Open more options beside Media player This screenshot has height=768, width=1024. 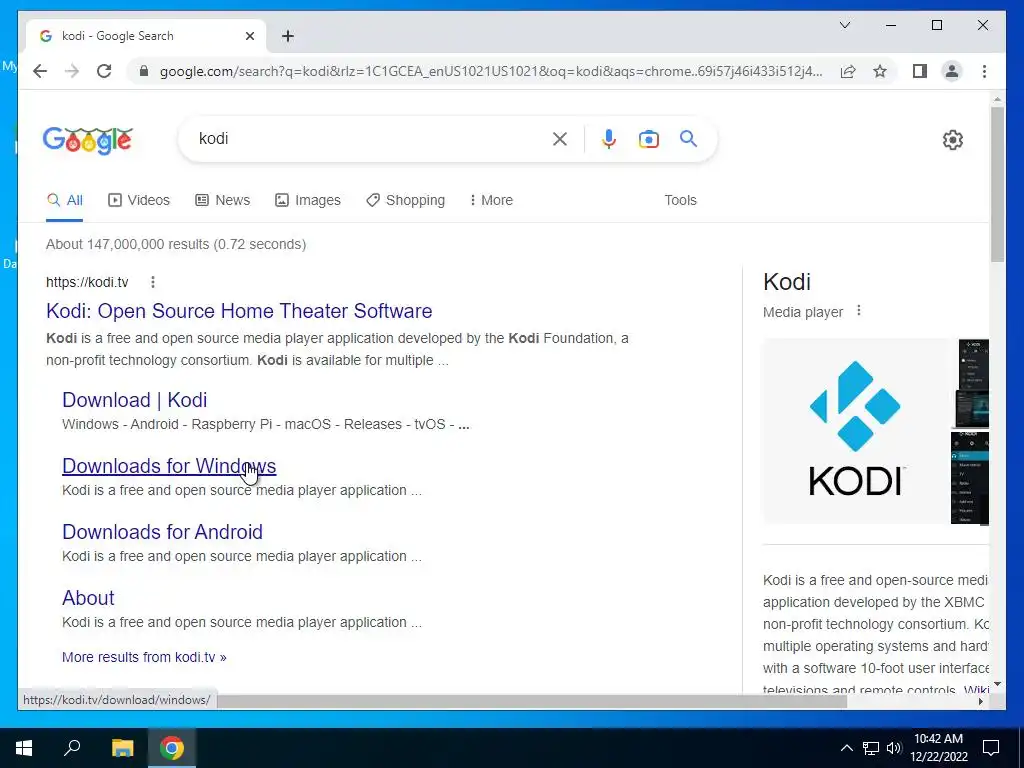coord(859,311)
